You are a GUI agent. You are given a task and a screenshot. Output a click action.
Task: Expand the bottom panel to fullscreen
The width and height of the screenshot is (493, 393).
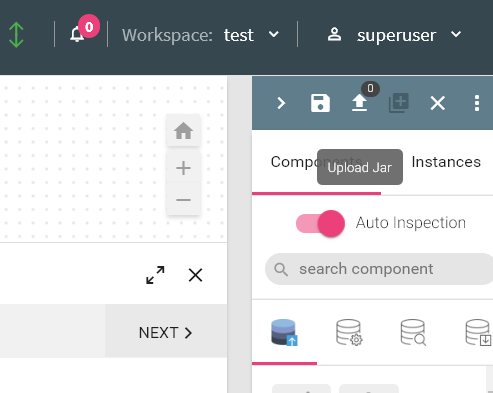[155, 275]
